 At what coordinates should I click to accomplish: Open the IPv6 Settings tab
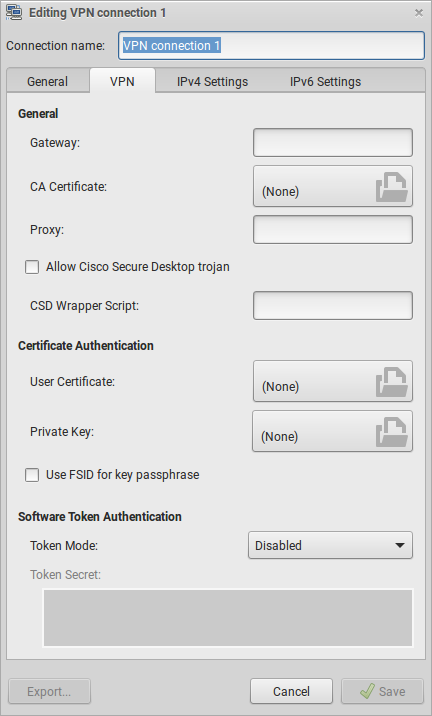(x=325, y=81)
